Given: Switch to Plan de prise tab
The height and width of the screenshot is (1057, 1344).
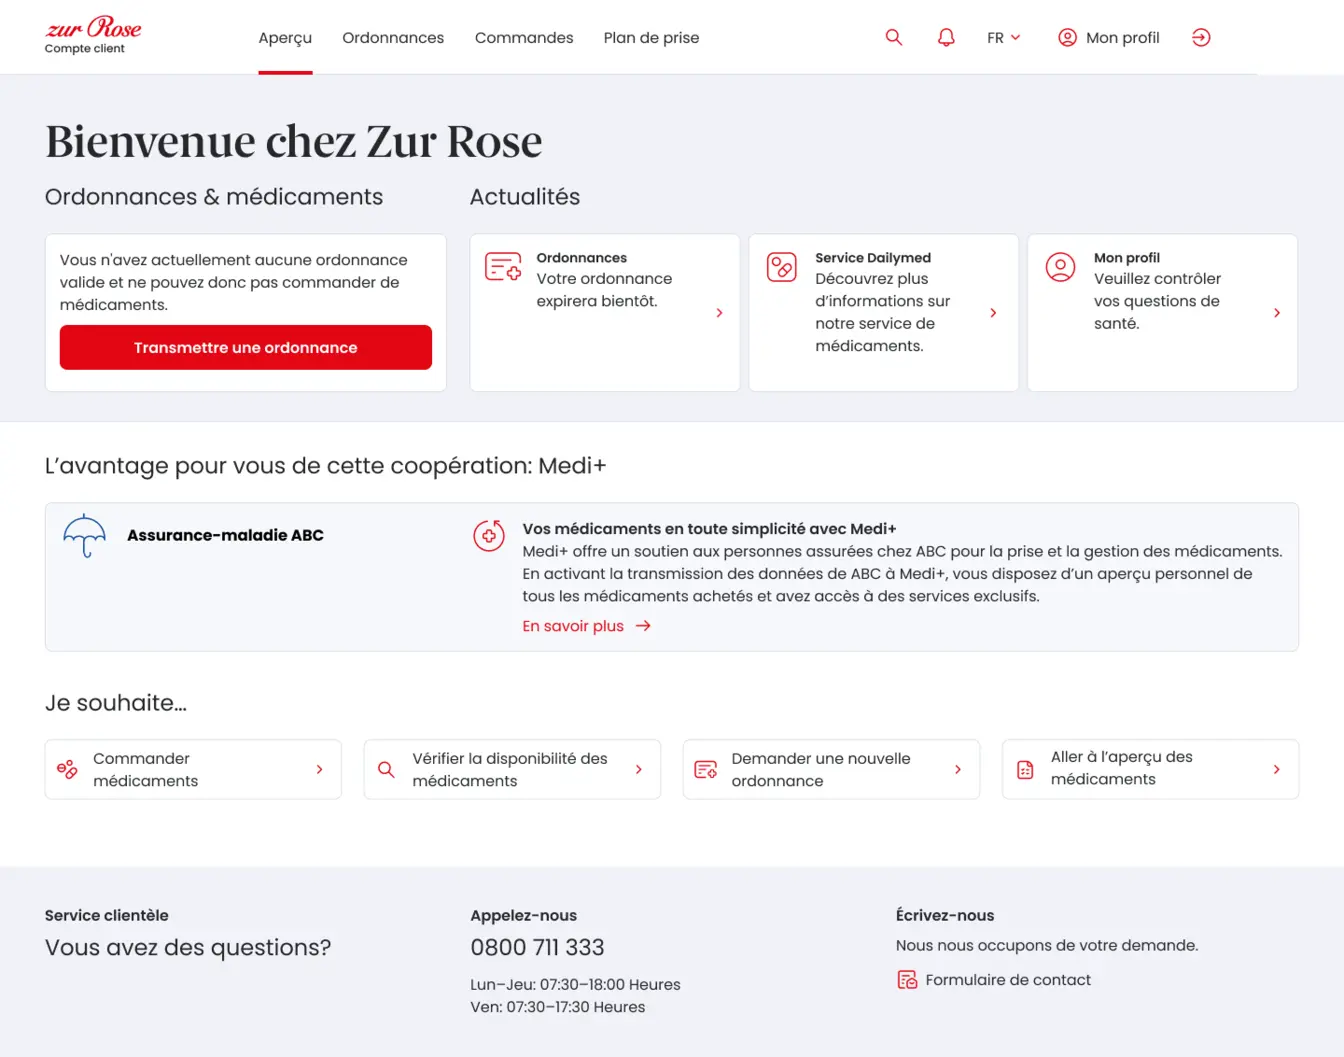Looking at the screenshot, I should [651, 38].
